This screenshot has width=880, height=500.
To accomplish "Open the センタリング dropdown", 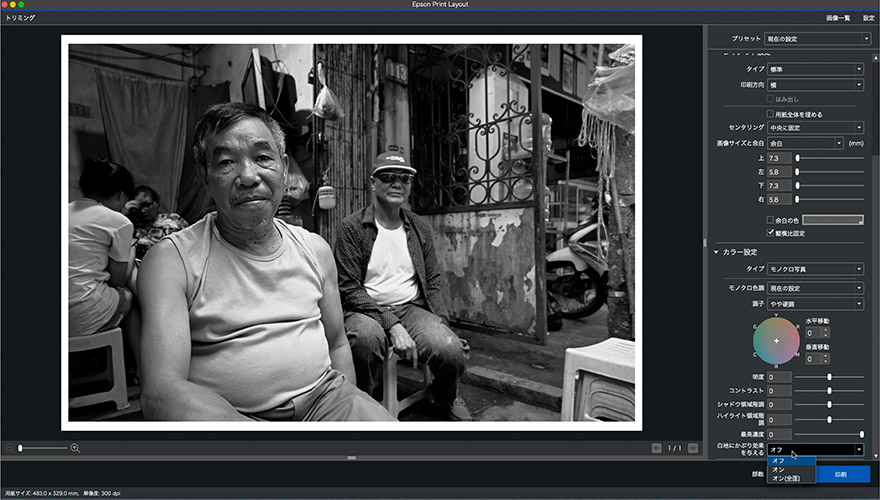I will pyautogui.click(x=816, y=128).
